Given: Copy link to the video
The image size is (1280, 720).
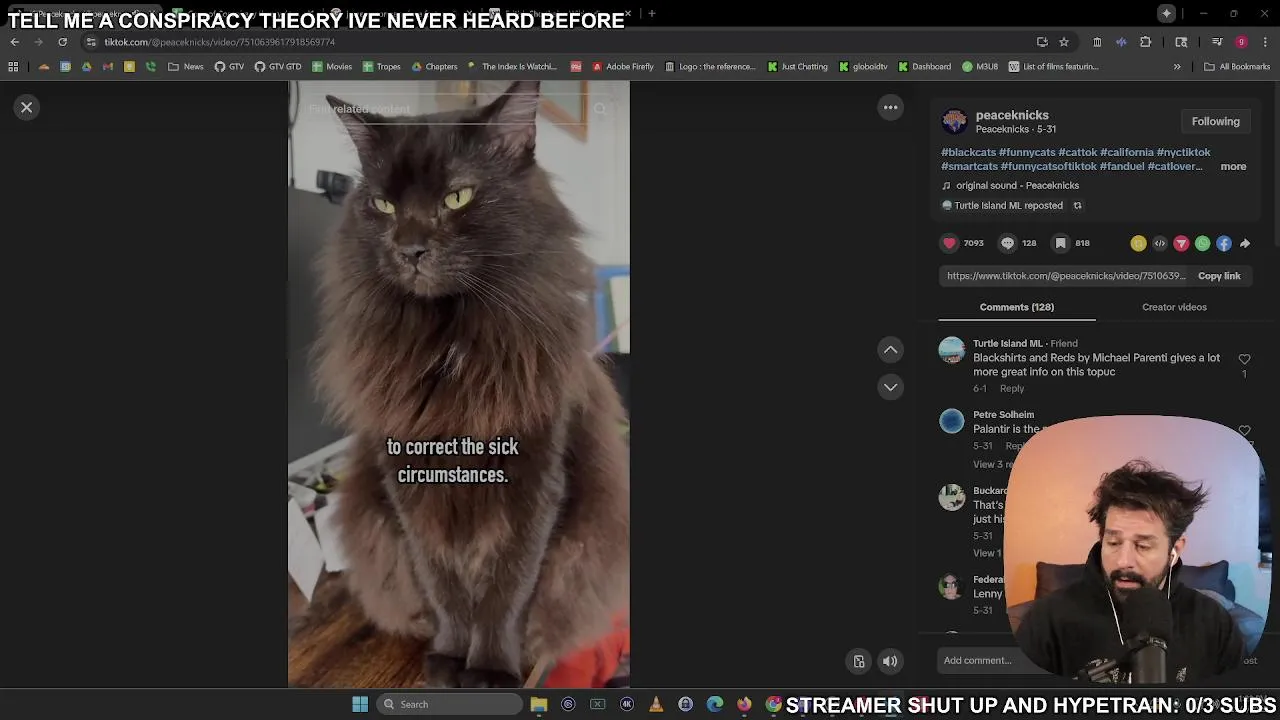Looking at the screenshot, I should (x=1219, y=276).
